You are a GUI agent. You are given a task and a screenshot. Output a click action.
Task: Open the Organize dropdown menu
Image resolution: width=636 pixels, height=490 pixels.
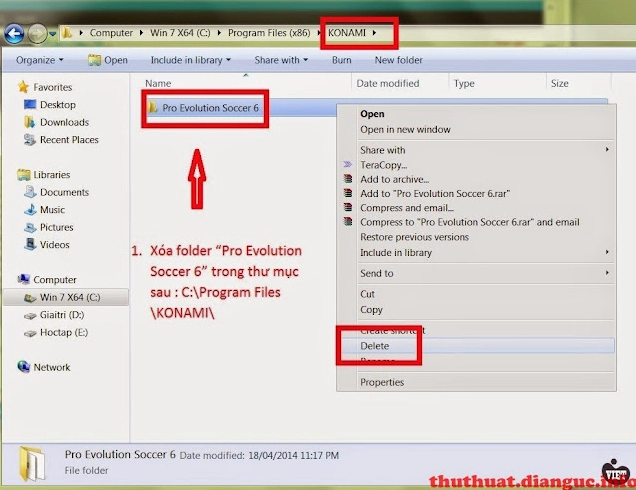(x=39, y=60)
